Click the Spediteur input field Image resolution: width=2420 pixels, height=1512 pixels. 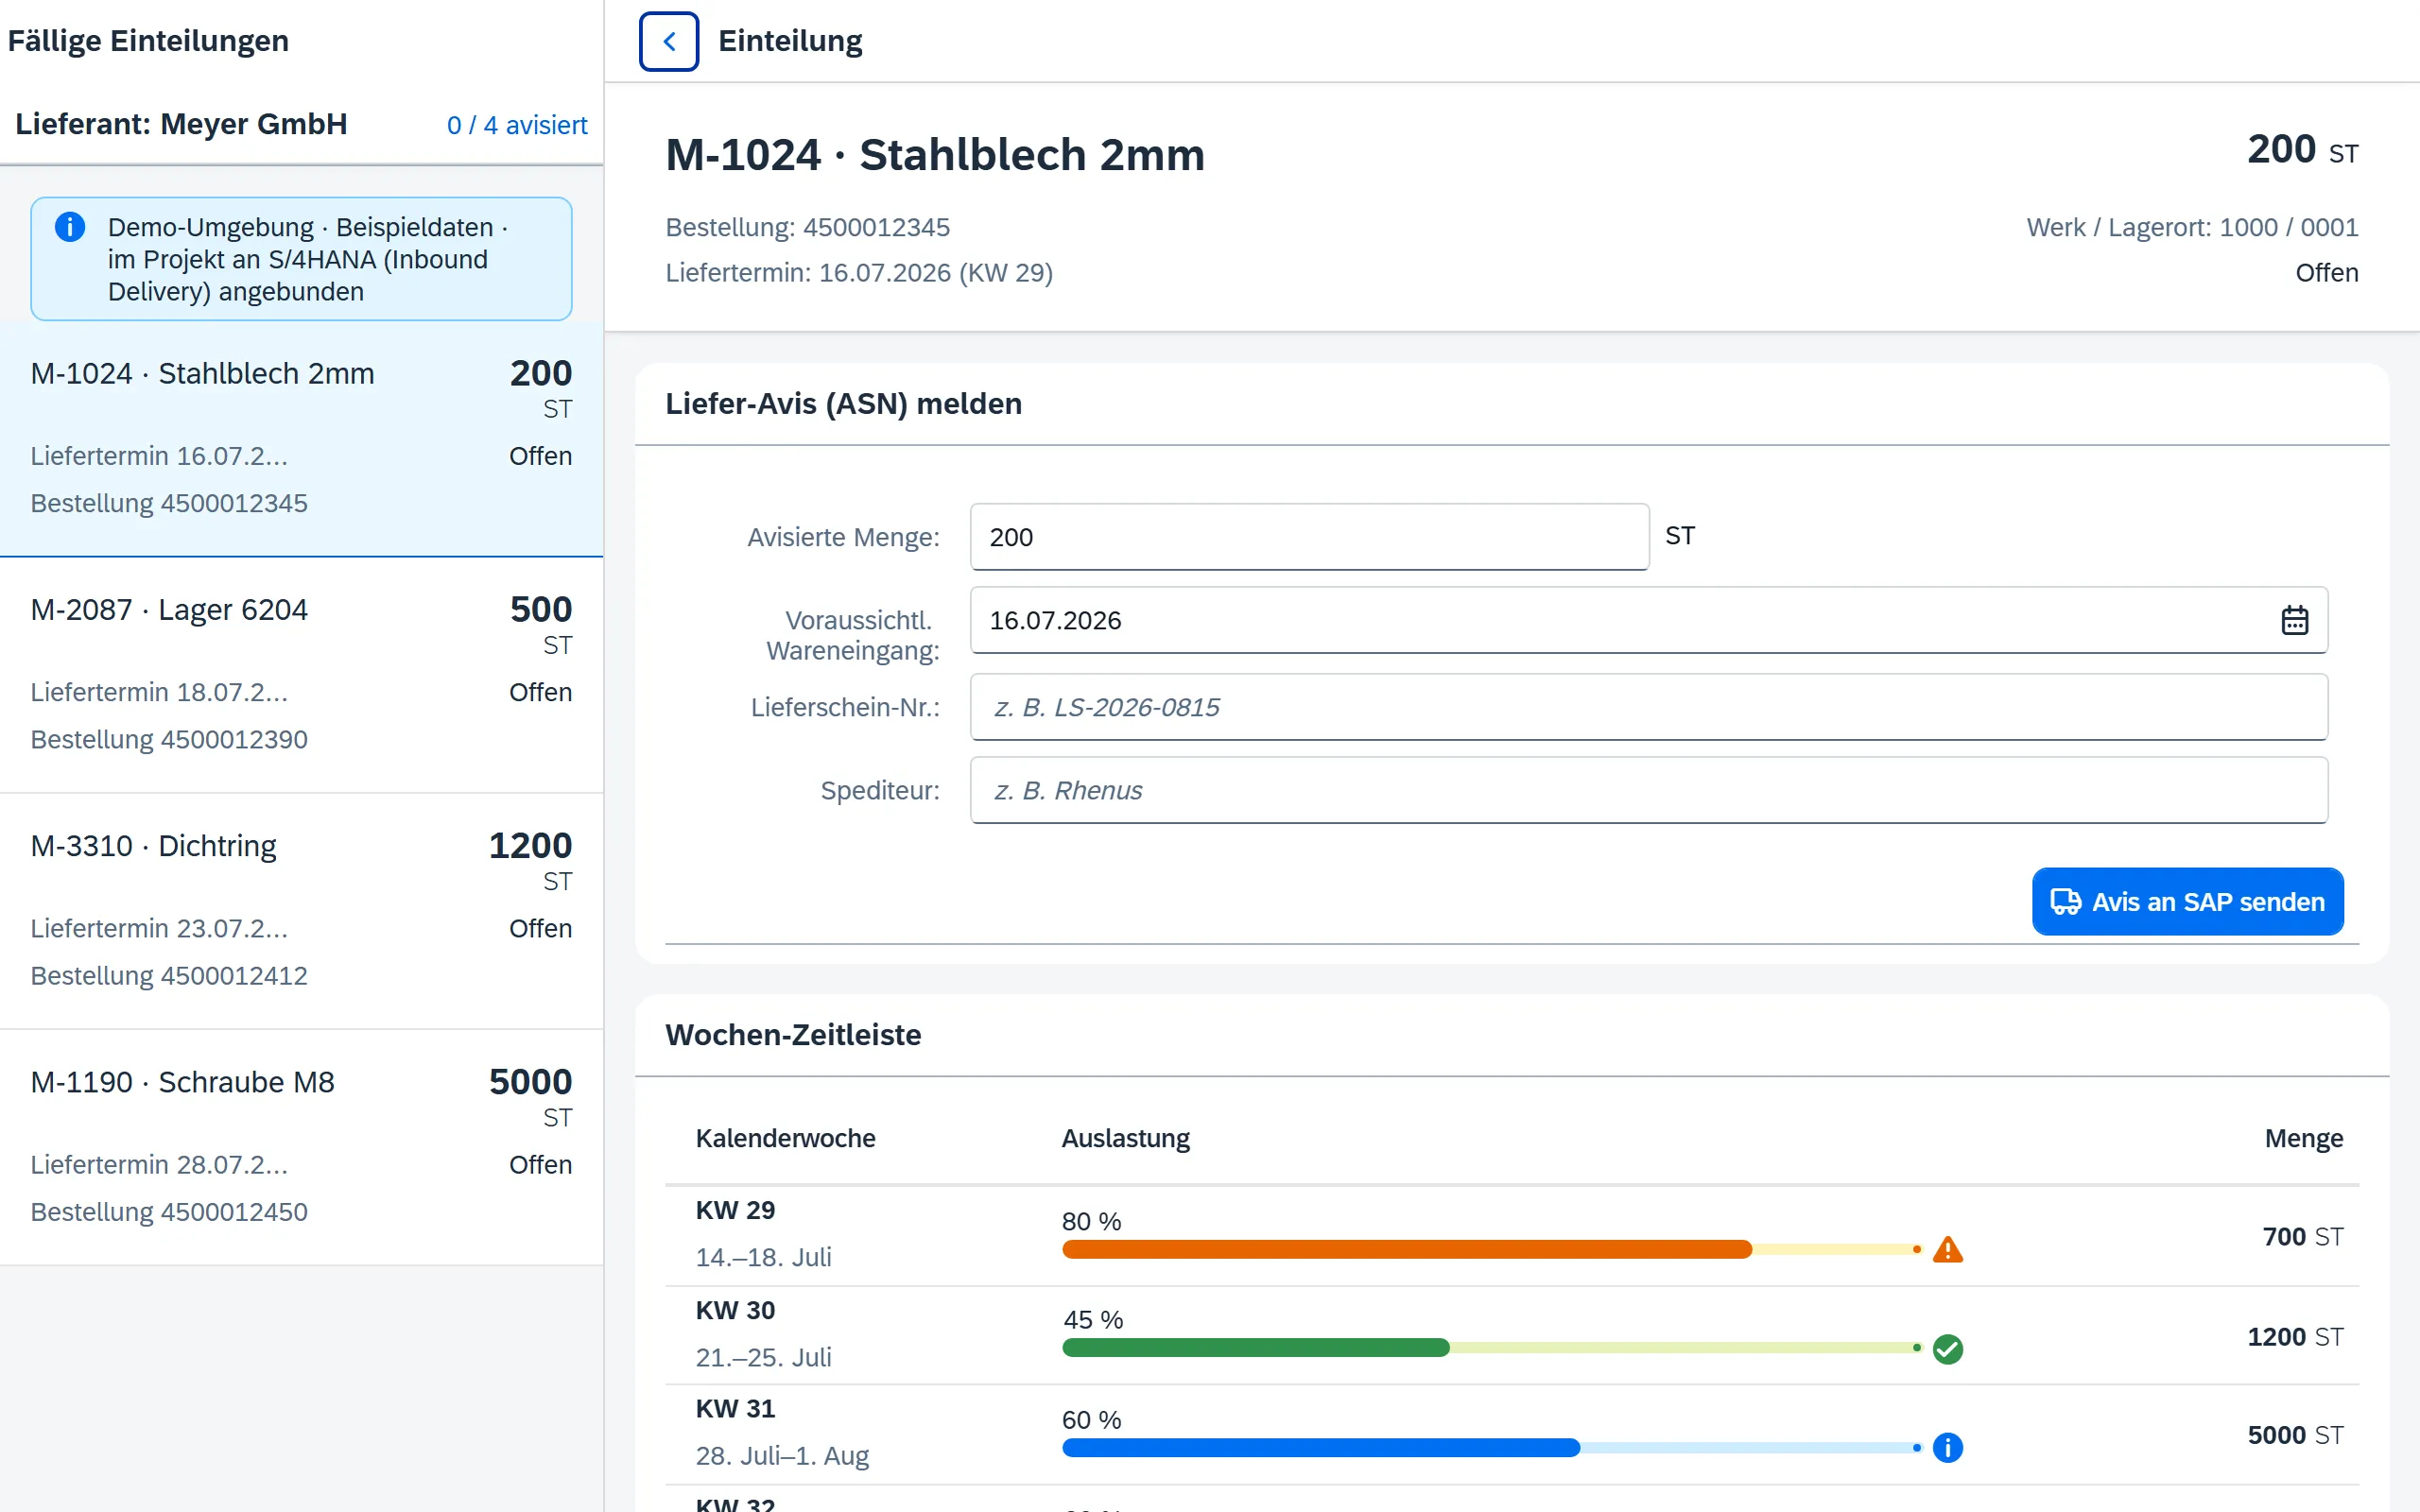coord(1648,790)
